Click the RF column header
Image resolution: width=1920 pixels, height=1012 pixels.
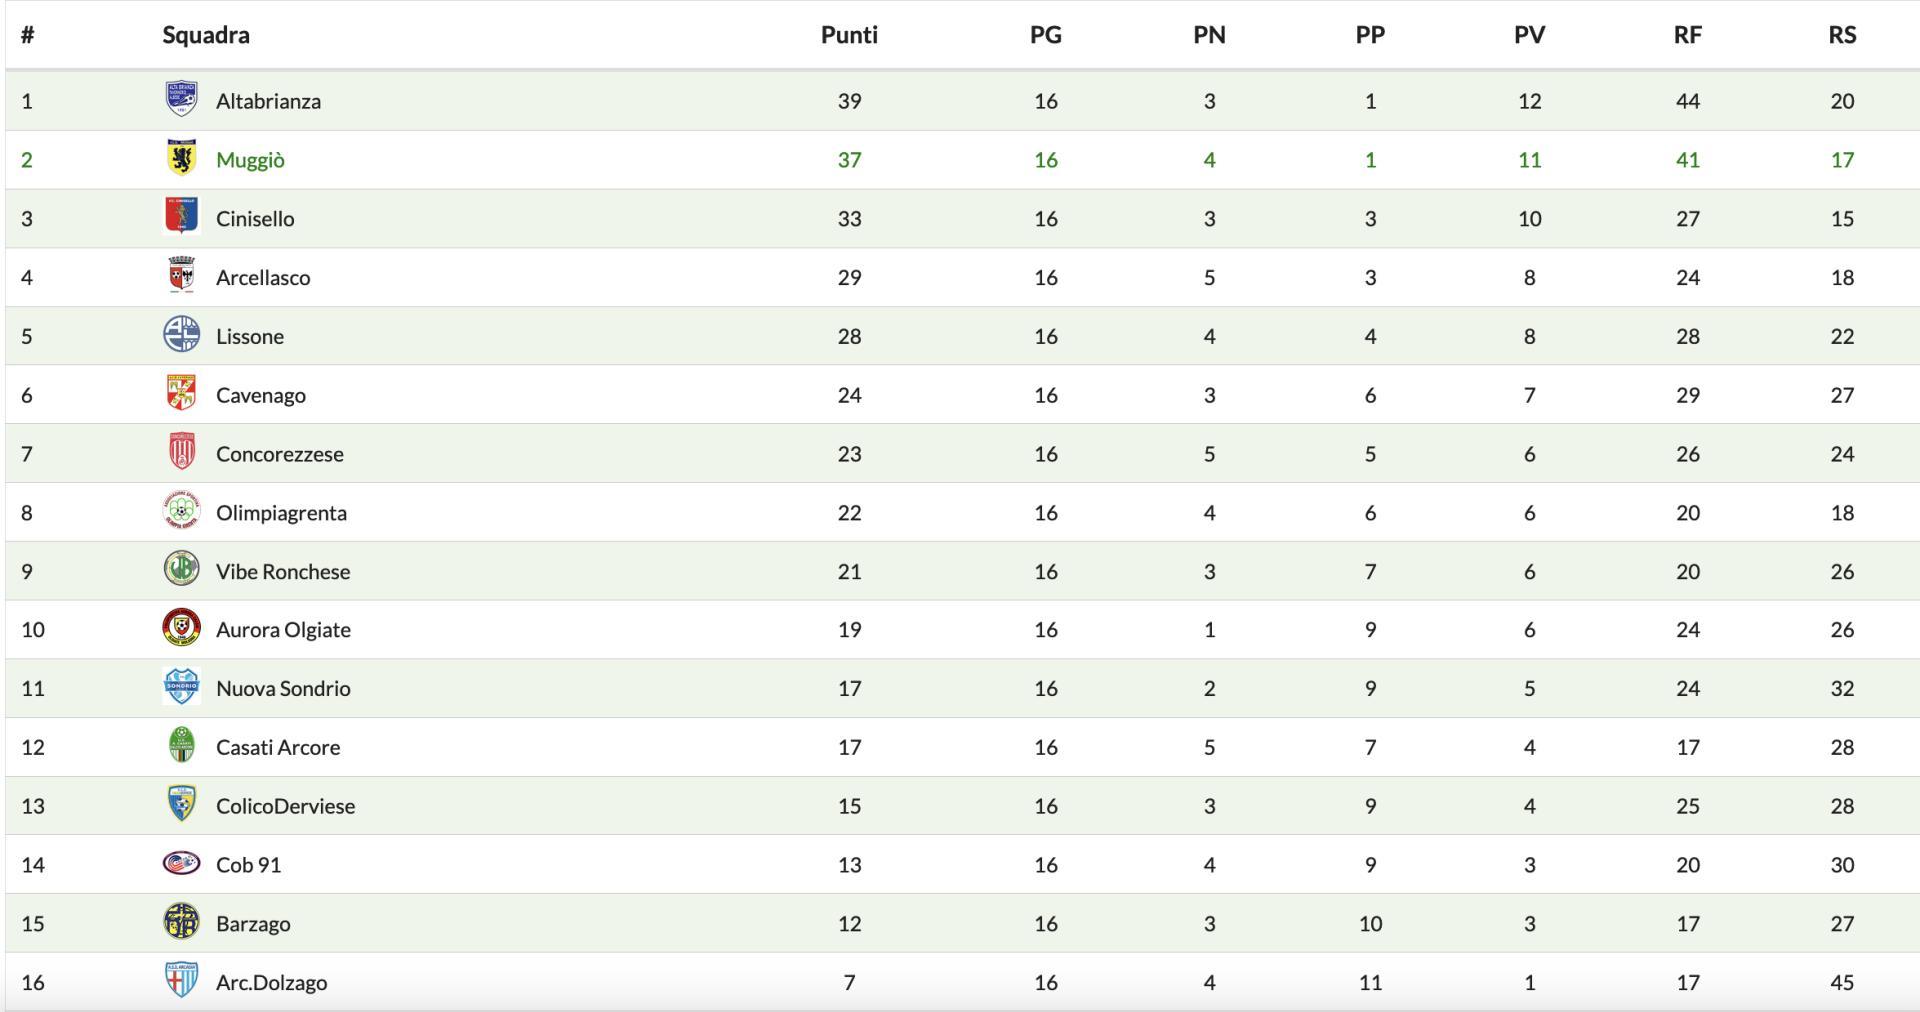(x=1687, y=35)
